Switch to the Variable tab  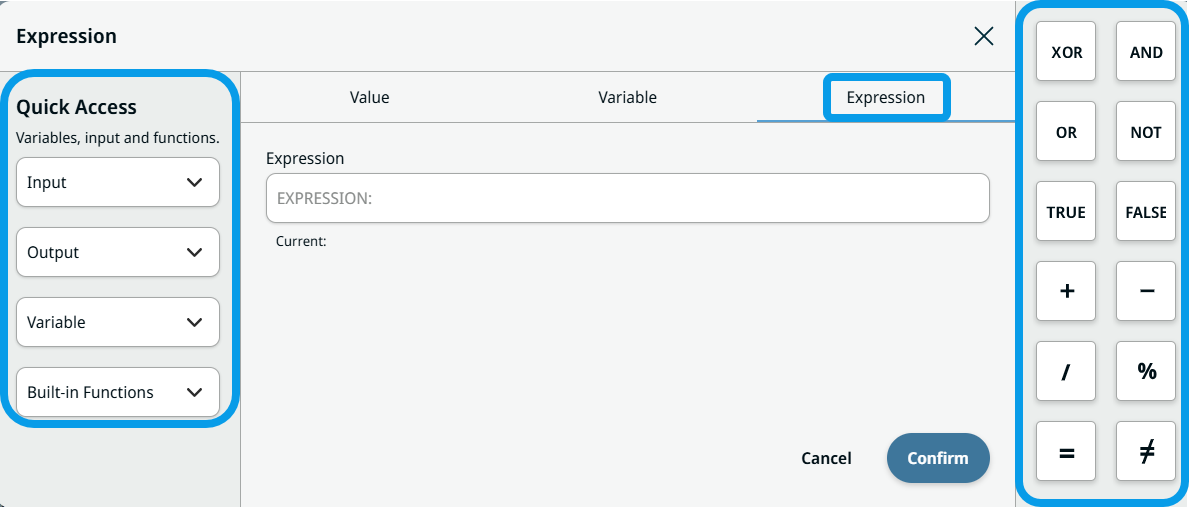pos(627,98)
